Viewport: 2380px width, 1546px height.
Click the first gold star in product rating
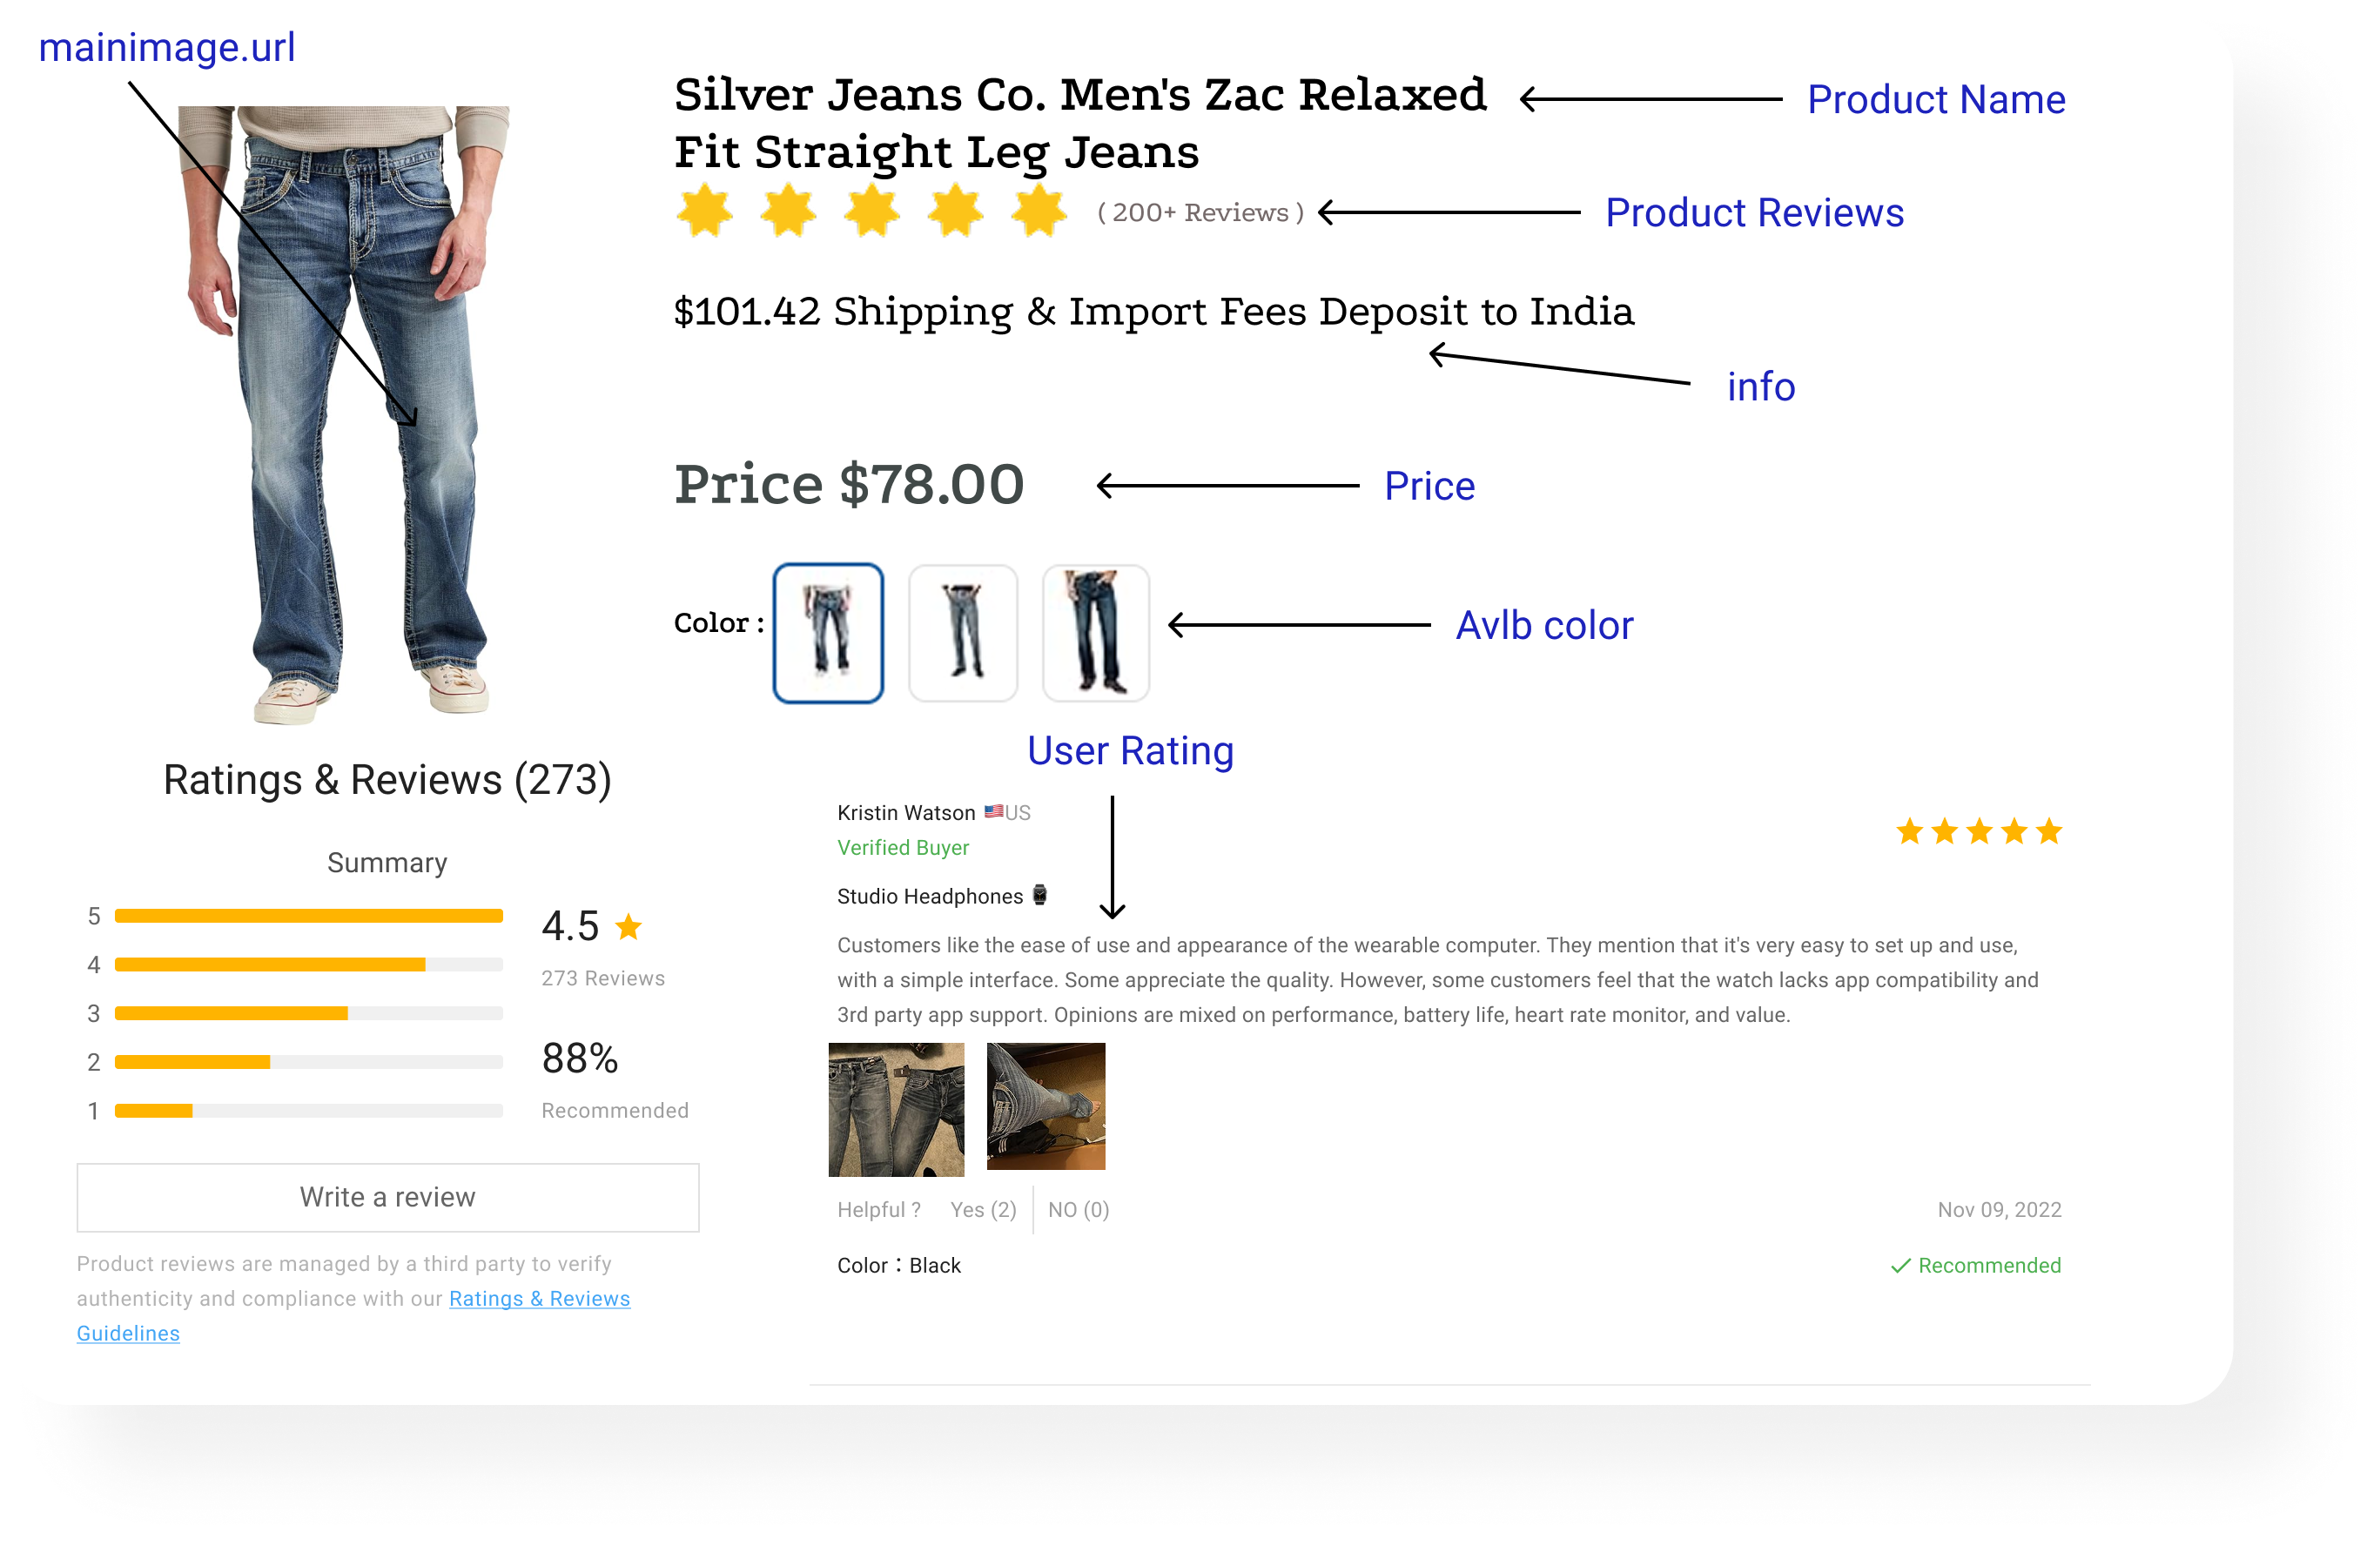705,211
